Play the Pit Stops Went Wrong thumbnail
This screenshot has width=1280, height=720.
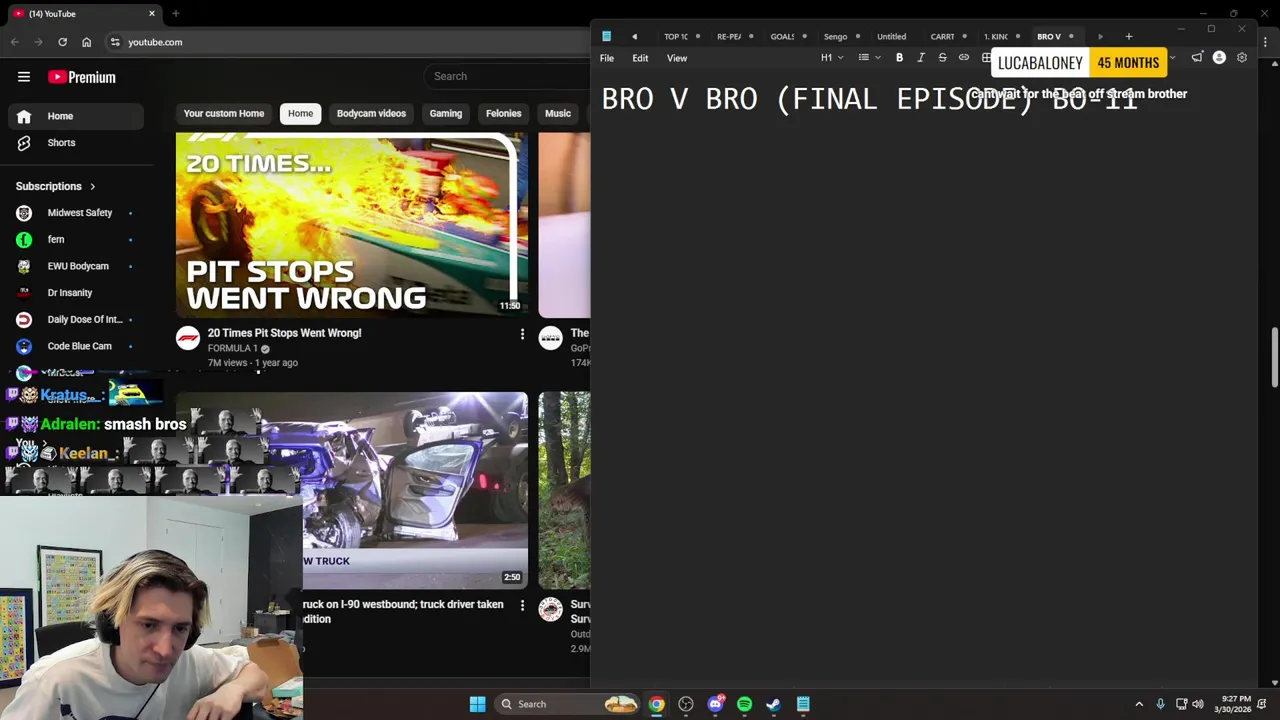(x=352, y=225)
